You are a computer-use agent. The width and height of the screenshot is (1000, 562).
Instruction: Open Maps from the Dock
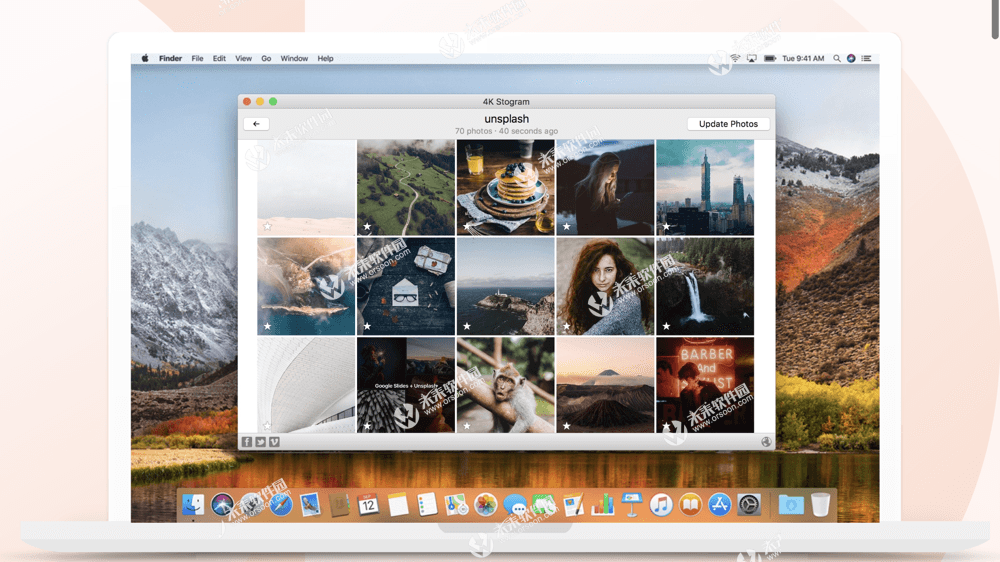click(456, 505)
